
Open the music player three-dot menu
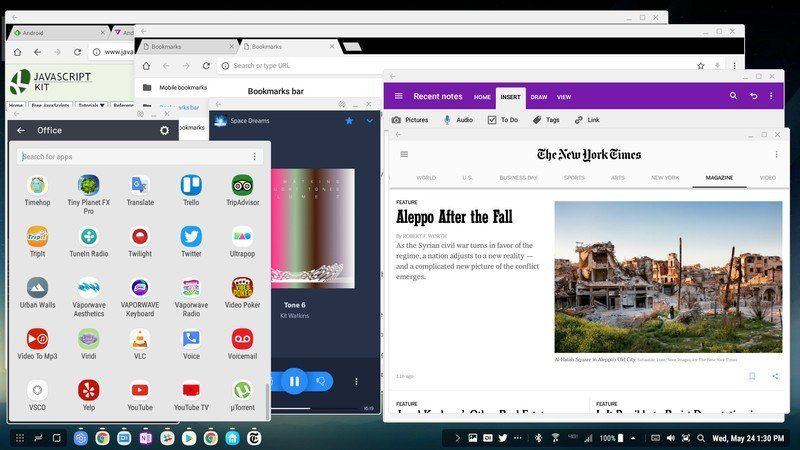356,382
